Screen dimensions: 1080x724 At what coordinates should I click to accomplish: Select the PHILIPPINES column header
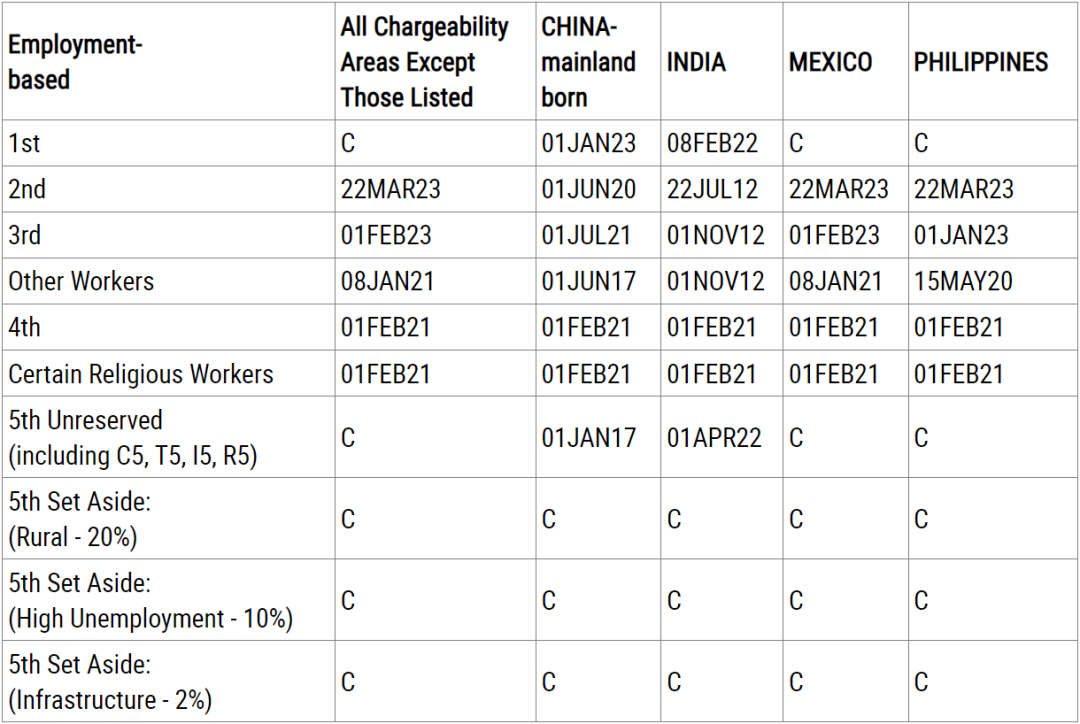click(981, 62)
